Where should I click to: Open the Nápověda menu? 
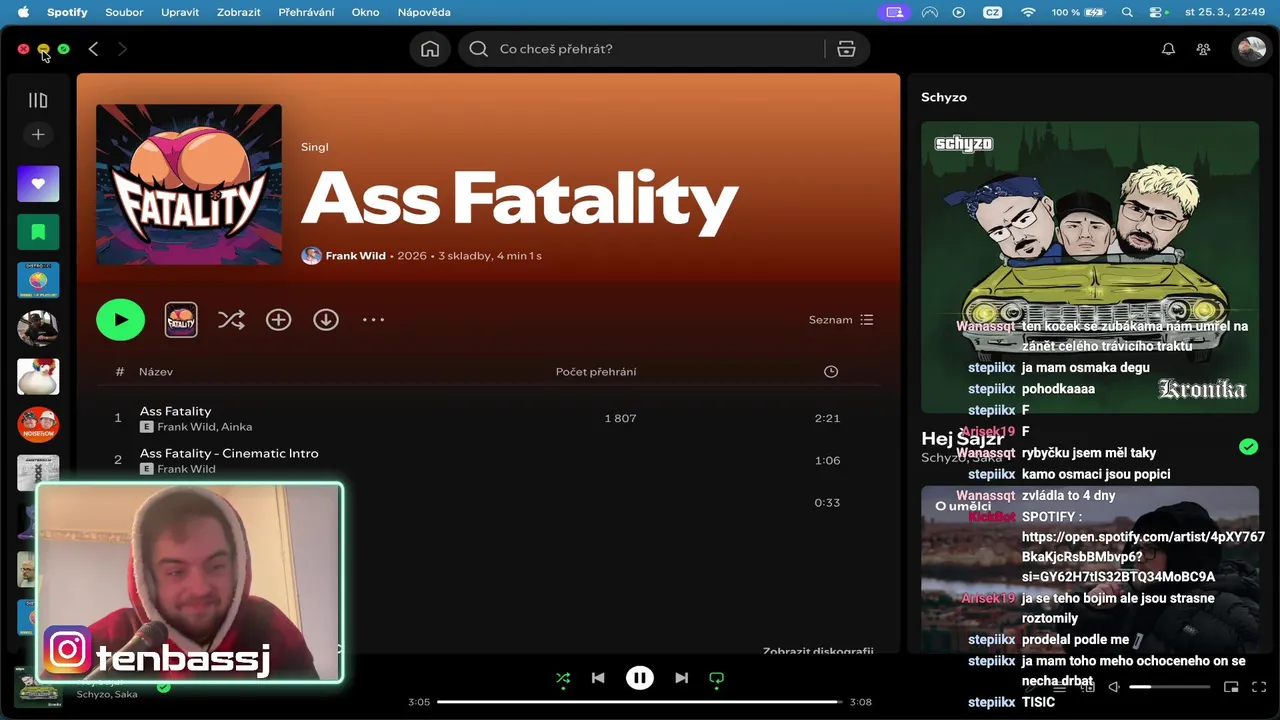click(x=424, y=12)
